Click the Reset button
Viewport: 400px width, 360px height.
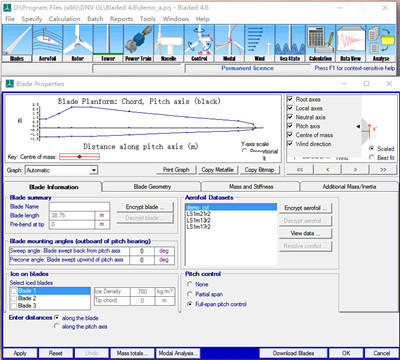coord(56,353)
